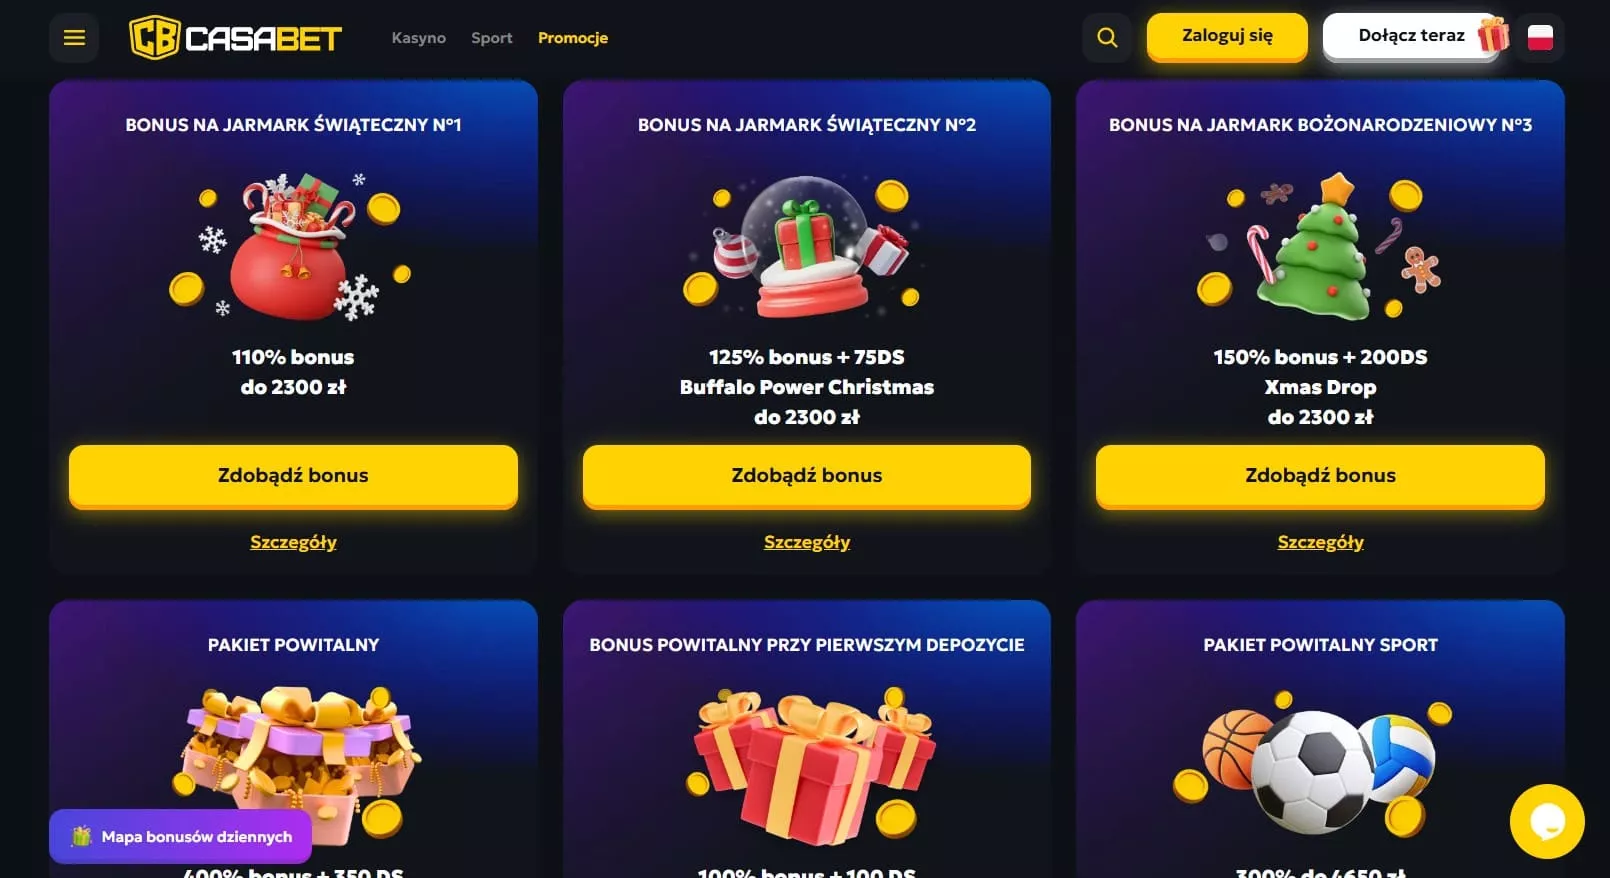Click the Dołącz teraz button
The height and width of the screenshot is (878, 1610).
click(x=1411, y=36)
